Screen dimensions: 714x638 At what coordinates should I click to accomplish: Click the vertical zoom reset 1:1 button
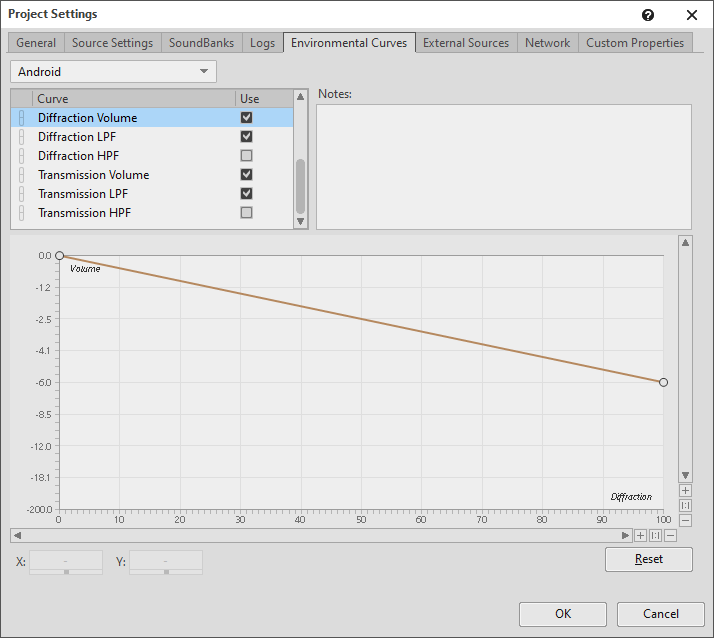[685, 506]
